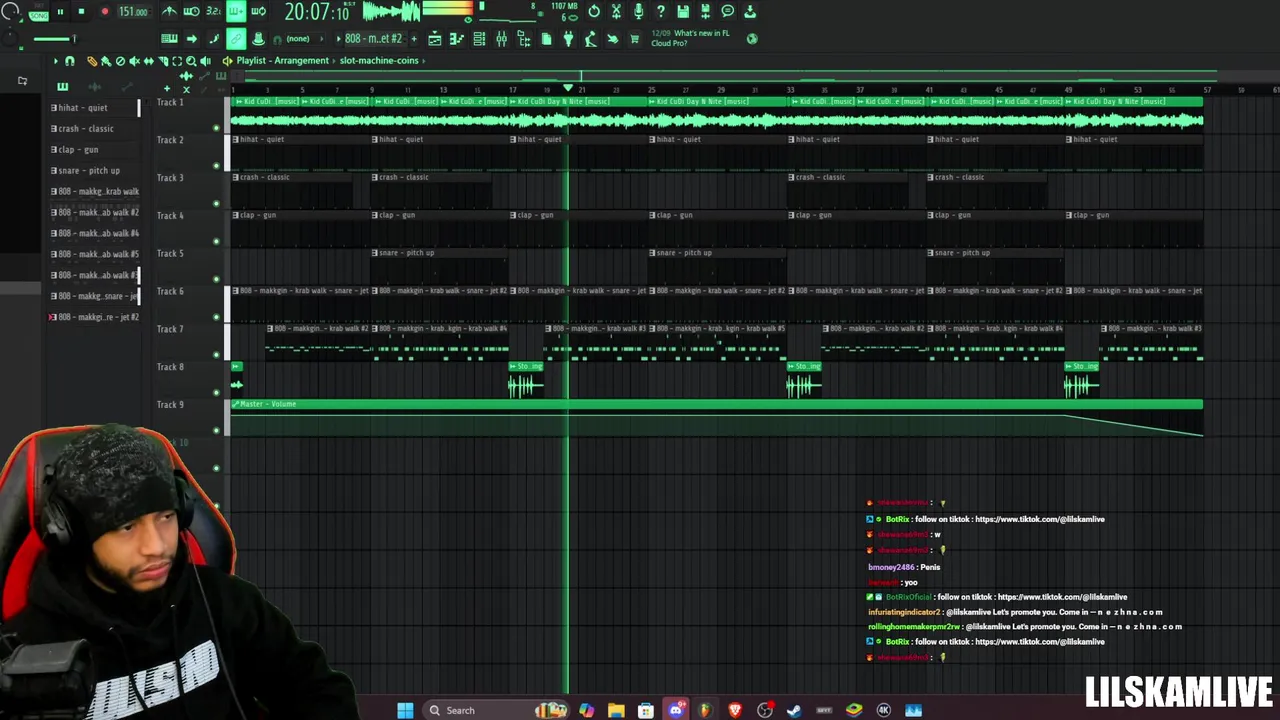The width and height of the screenshot is (1280, 720).
Task: Open the Browser view icon
Action: click(x=524, y=39)
